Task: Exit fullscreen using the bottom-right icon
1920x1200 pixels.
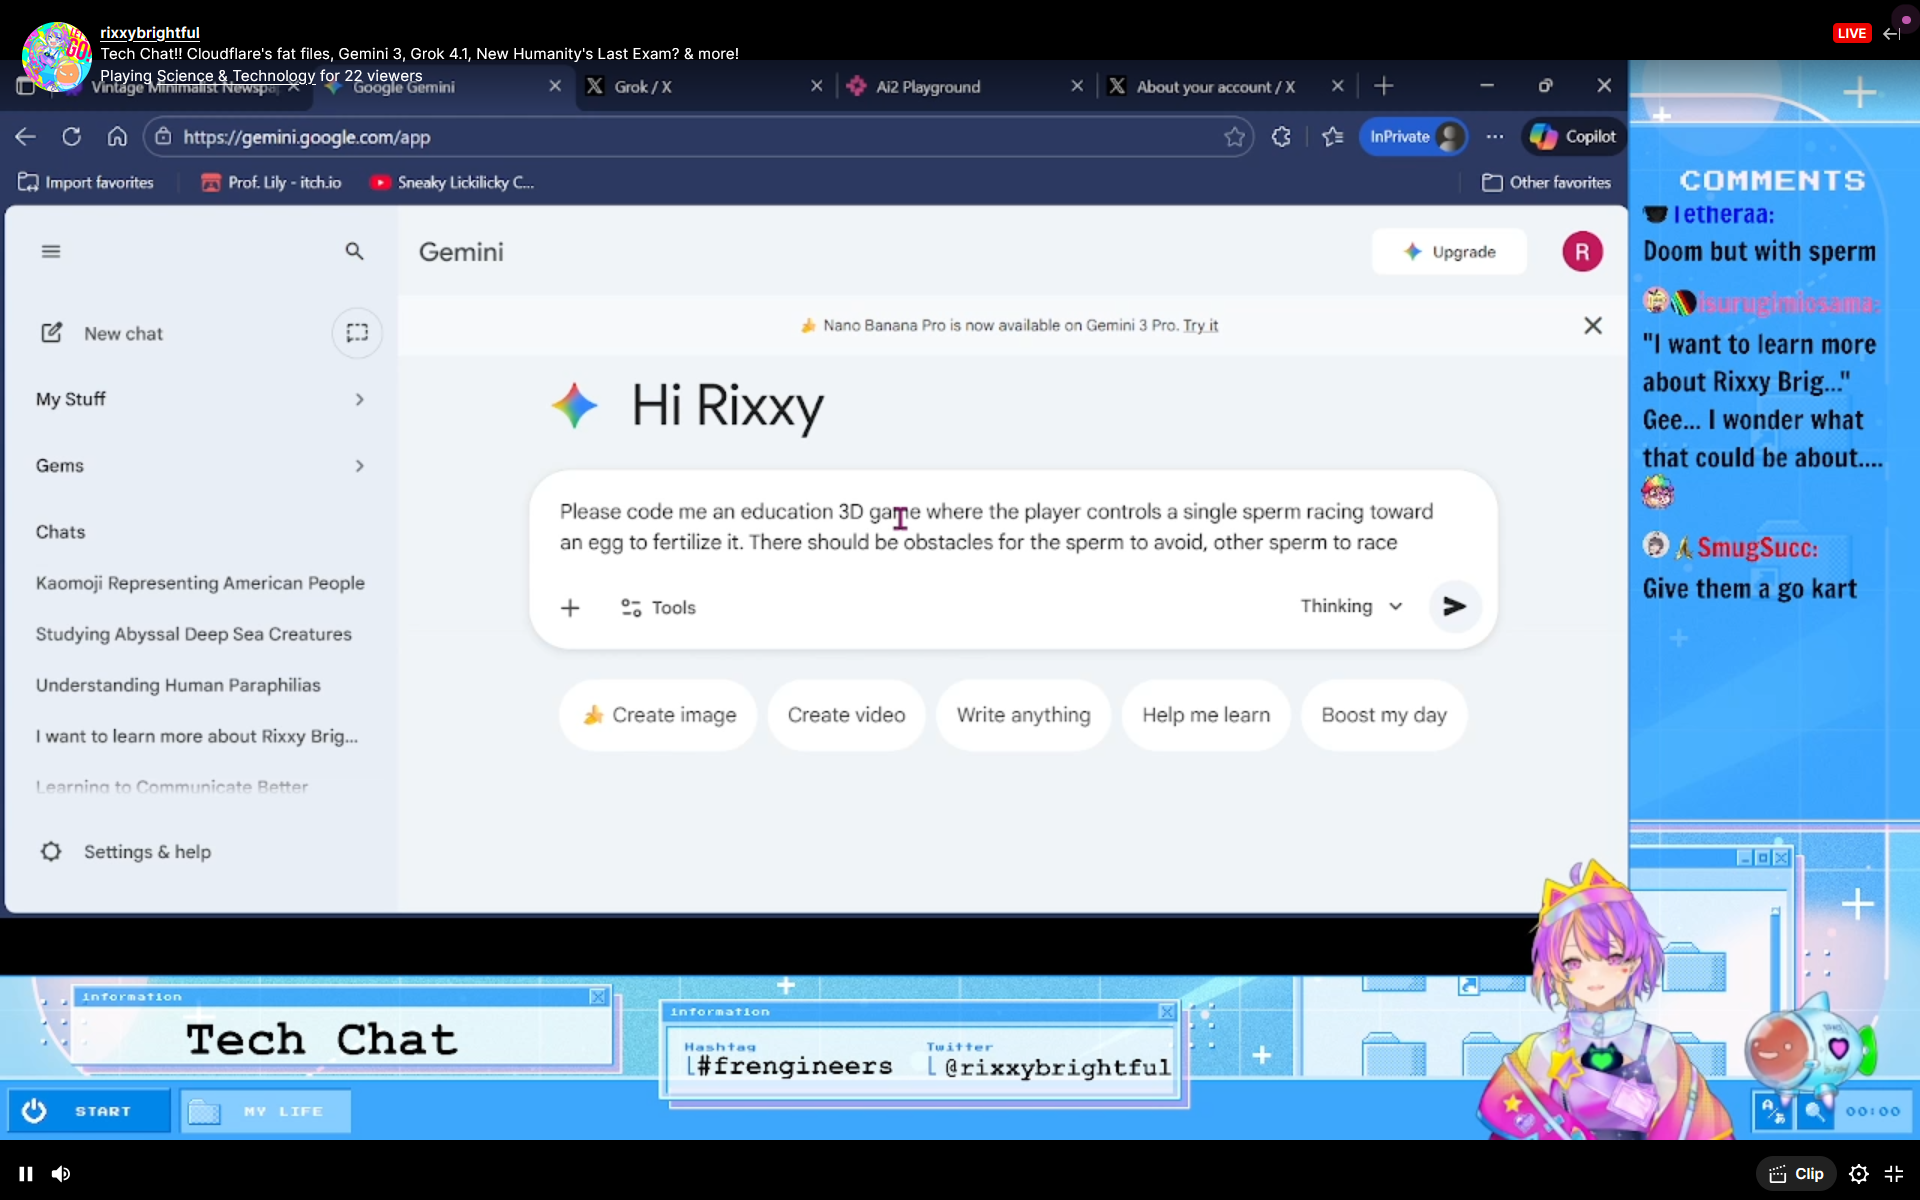Action: pos(1894,1174)
